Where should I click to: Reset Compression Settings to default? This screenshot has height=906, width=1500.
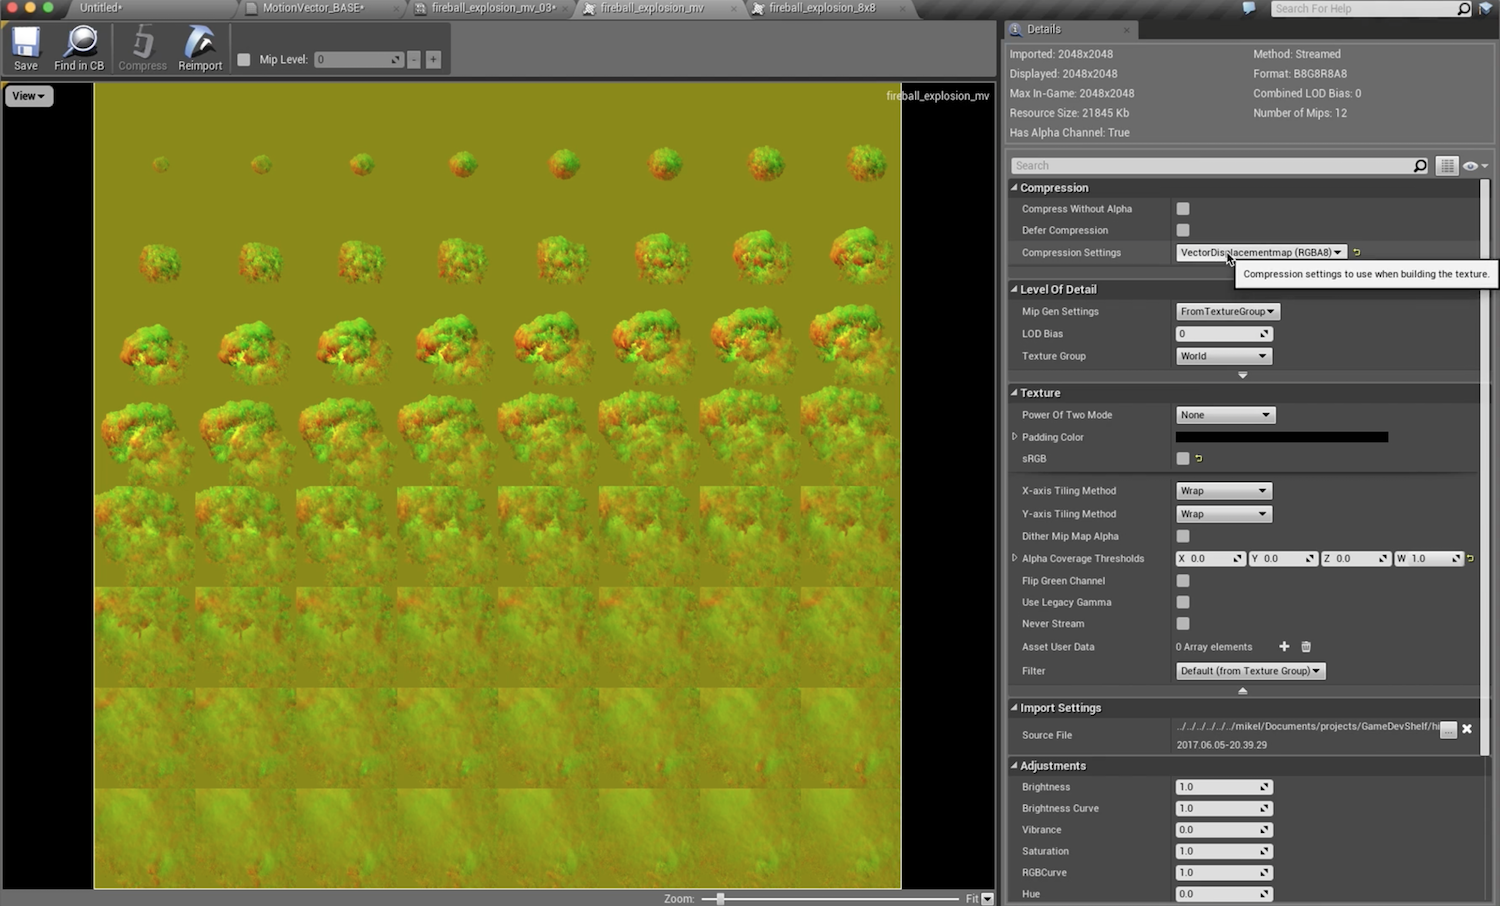tap(1356, 252)
